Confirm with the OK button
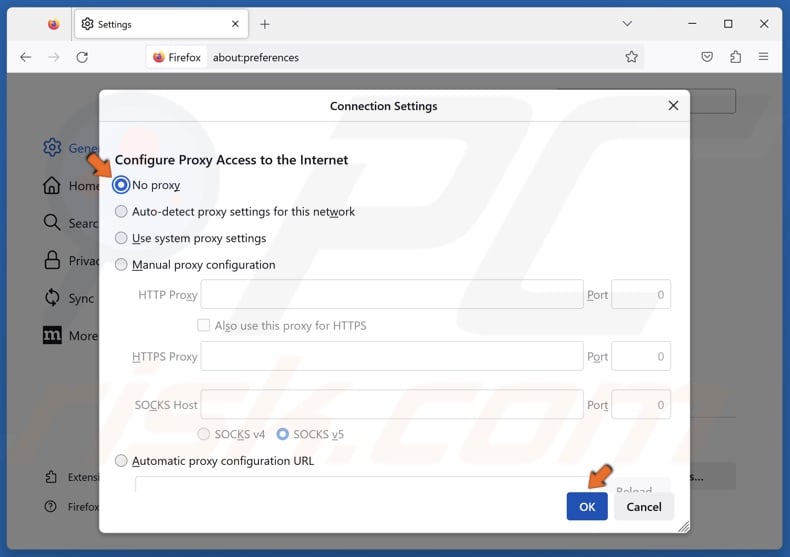This screenshot has width=790, height=557. (x=587, y=506)
